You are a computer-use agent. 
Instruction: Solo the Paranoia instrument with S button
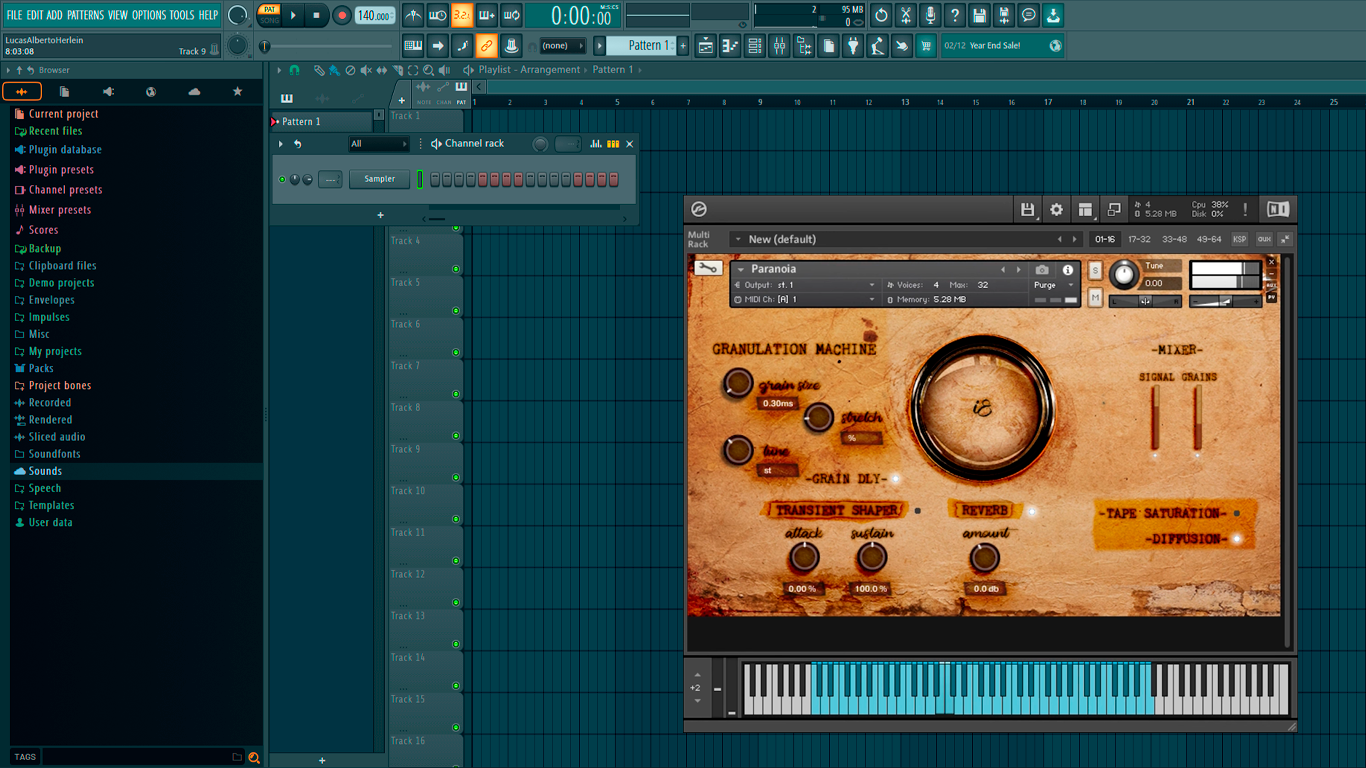(x=1095, y=271)
